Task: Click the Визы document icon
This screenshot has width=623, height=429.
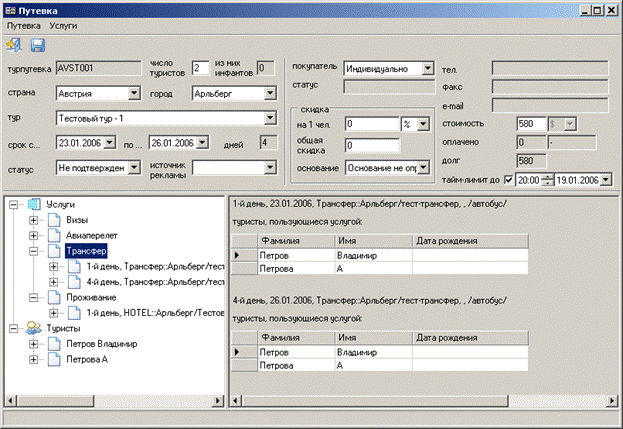Action: click(x=54, y=220)
